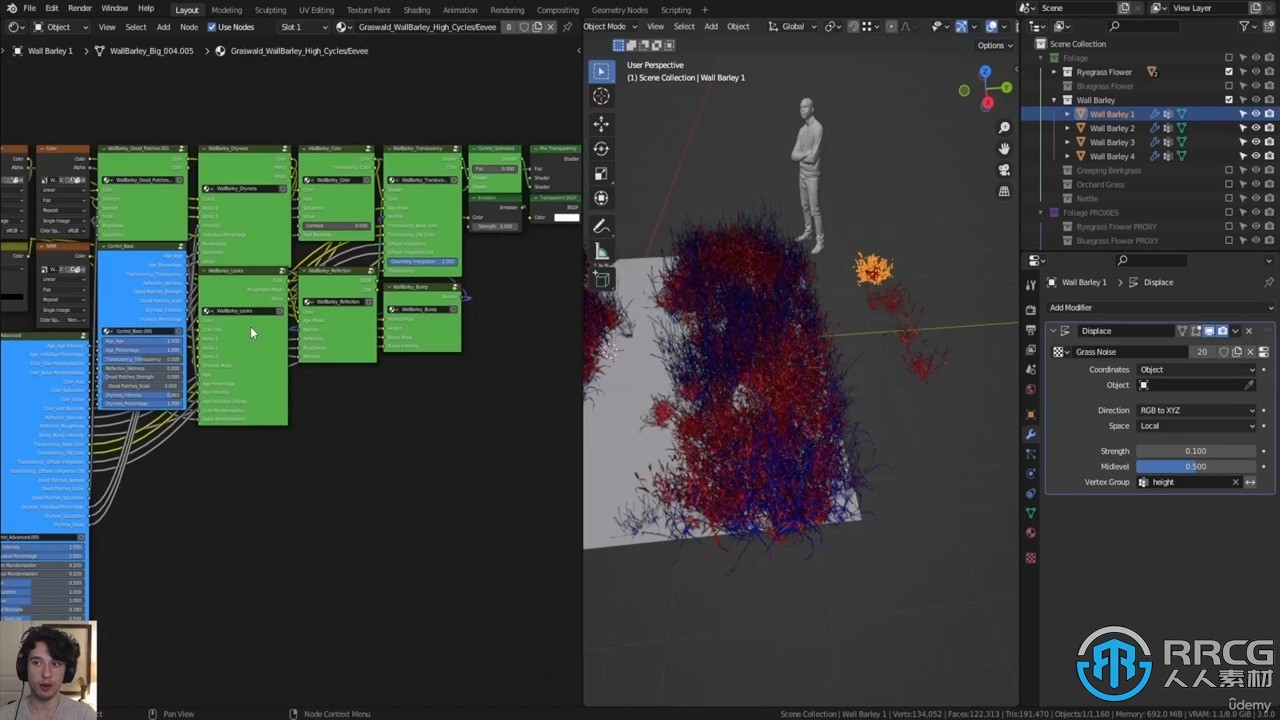Open the Physics properties tab

(x=1031, y=473)
